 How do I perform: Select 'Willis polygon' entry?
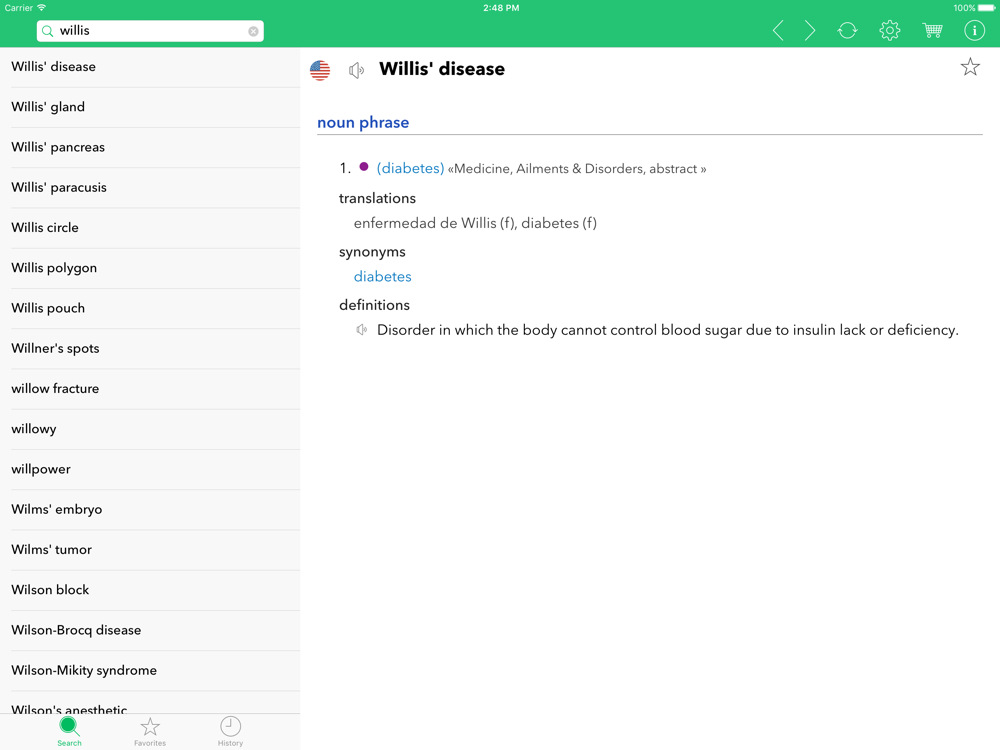coord(150,268)
